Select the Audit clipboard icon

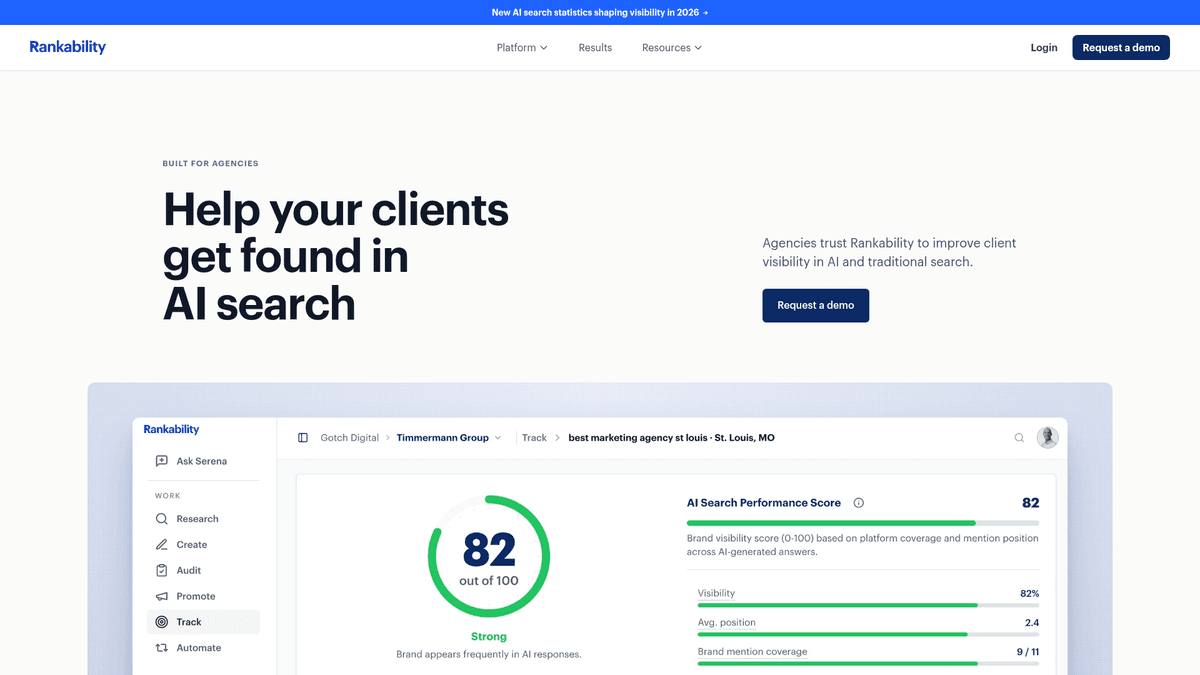162,570
